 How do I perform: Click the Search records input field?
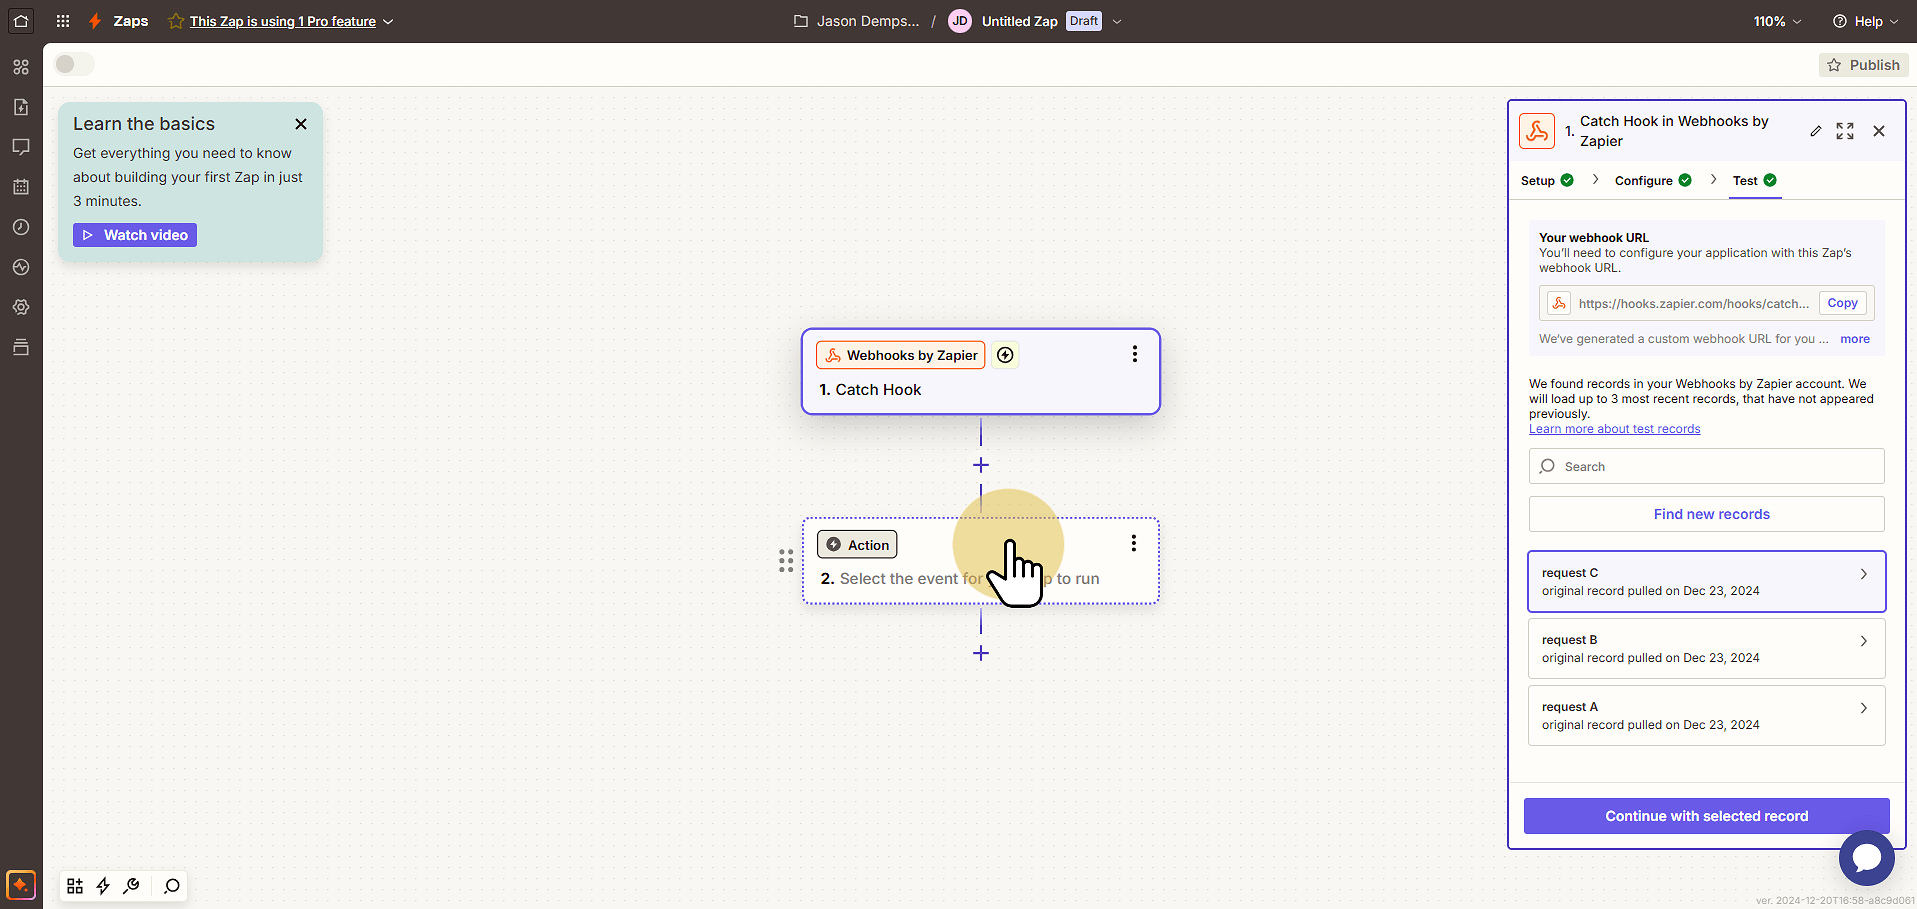1706,466
